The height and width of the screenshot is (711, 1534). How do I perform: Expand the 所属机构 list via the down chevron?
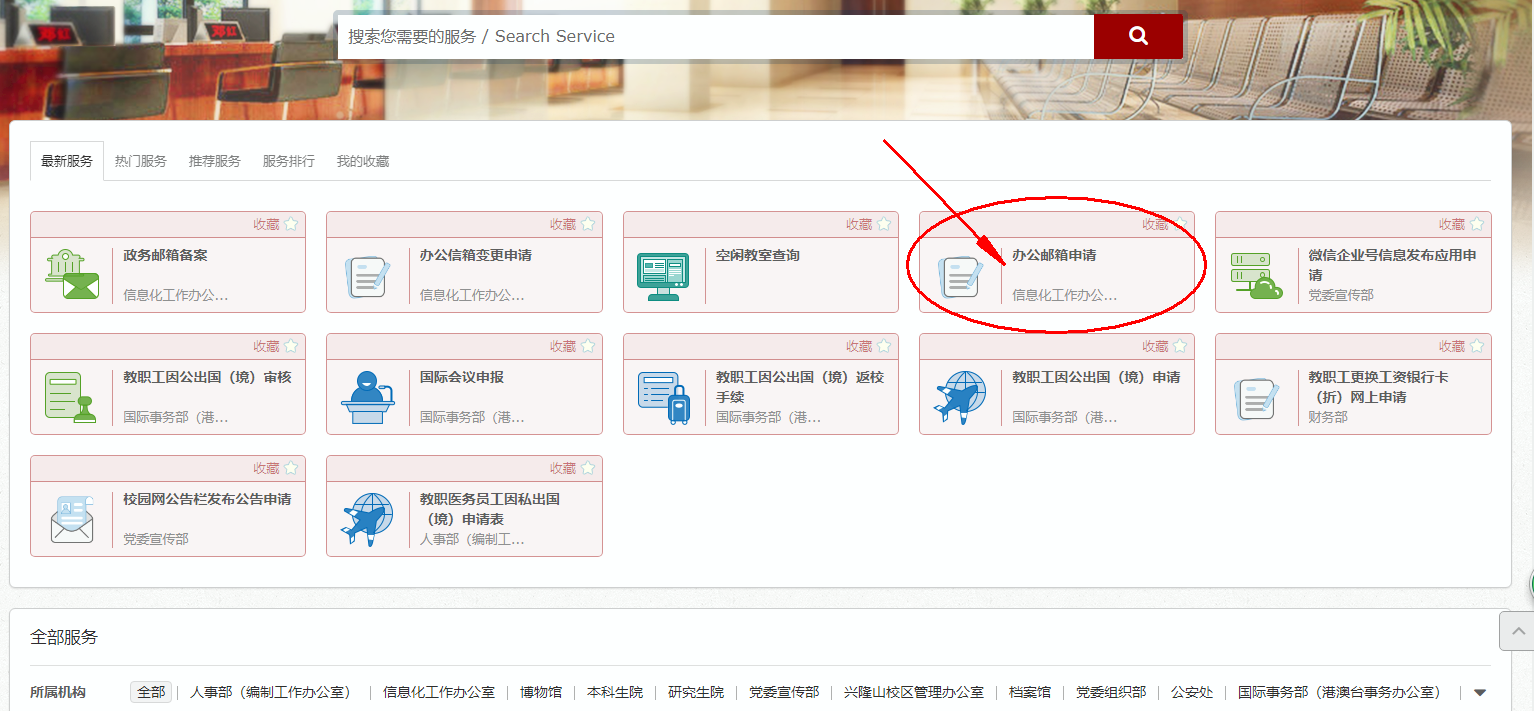coord(1481,691)
